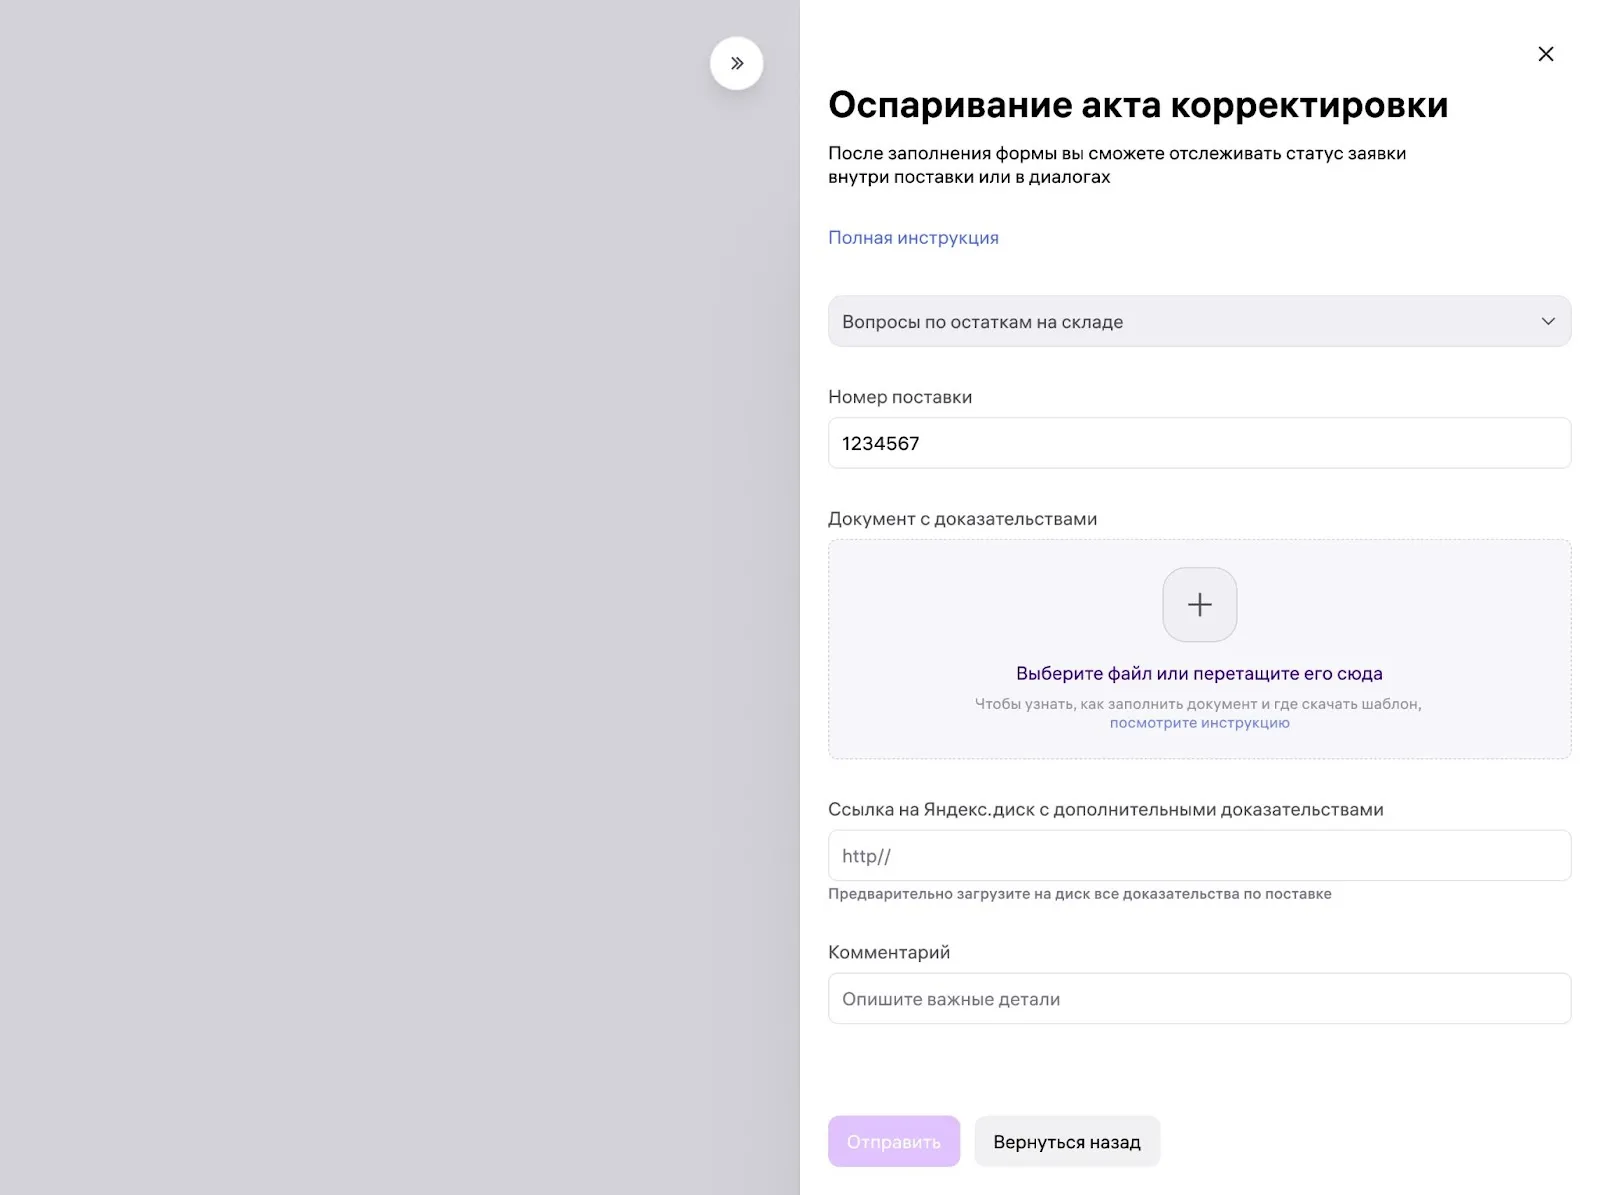Click the "Номер поставки" label
Screen dimensions: 1600x1195
pos(900,397)
